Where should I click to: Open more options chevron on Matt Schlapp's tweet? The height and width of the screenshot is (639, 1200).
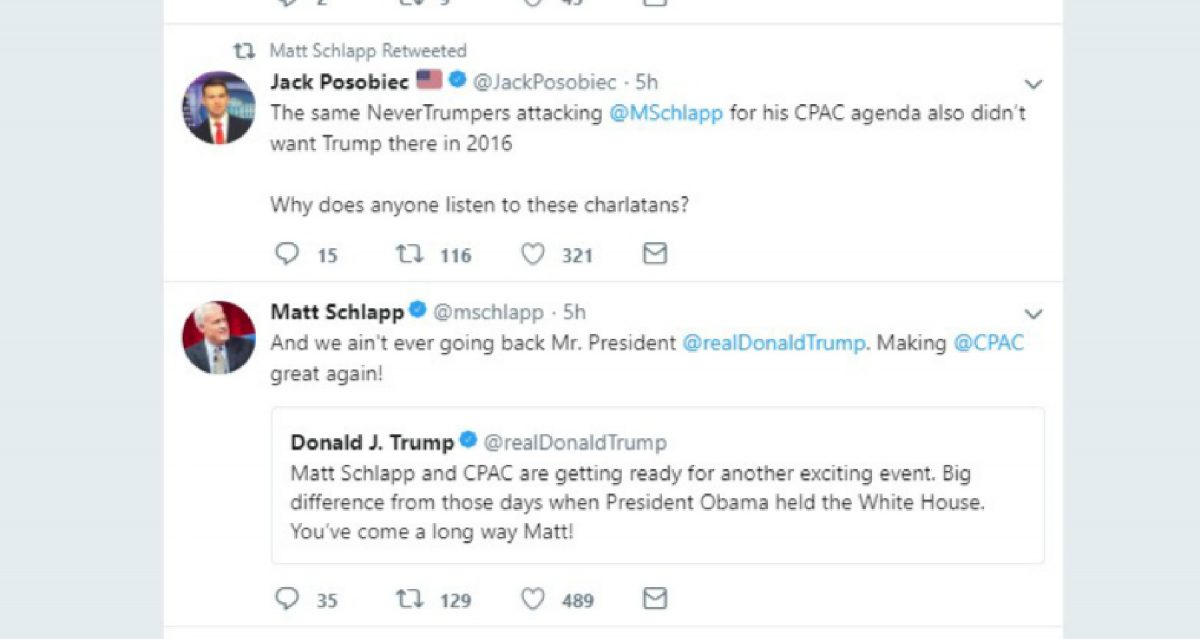click(x=1033, y=314)
